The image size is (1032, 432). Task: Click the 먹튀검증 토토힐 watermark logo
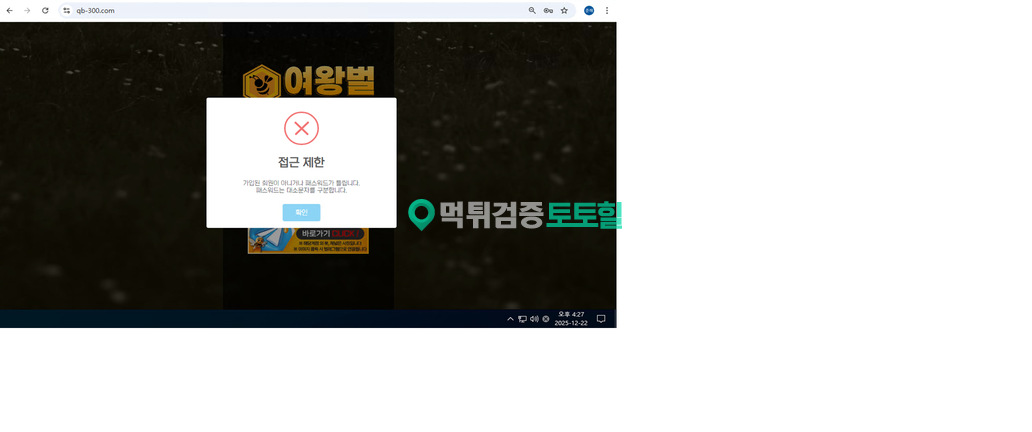point(515,214)
